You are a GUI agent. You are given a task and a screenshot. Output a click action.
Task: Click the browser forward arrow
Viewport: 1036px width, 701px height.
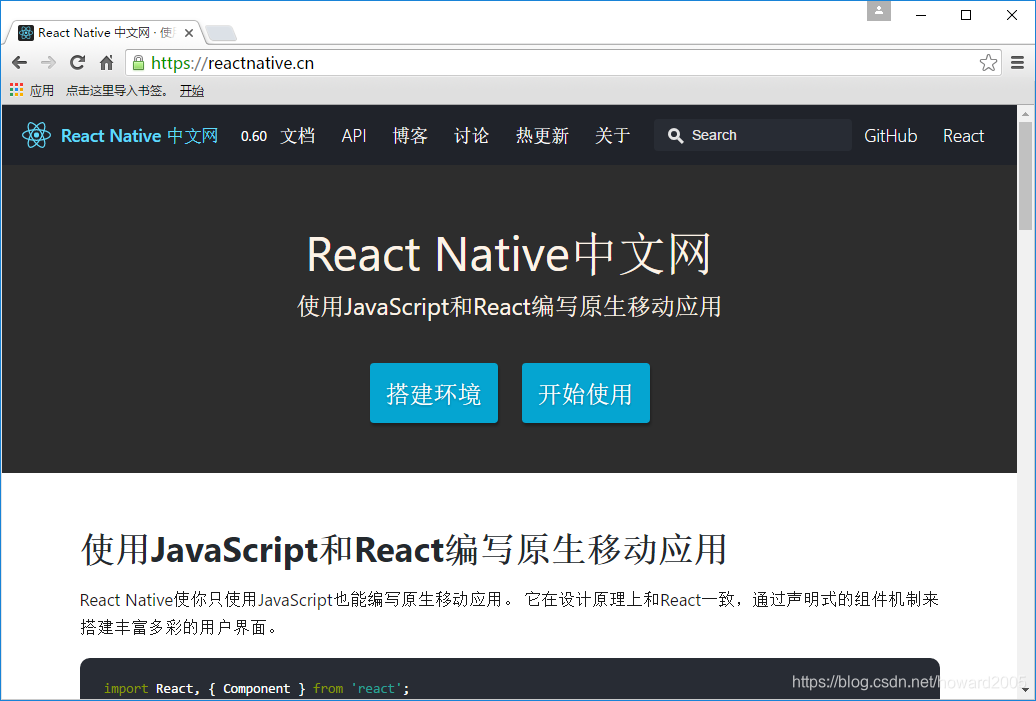[x=48, y=63]
